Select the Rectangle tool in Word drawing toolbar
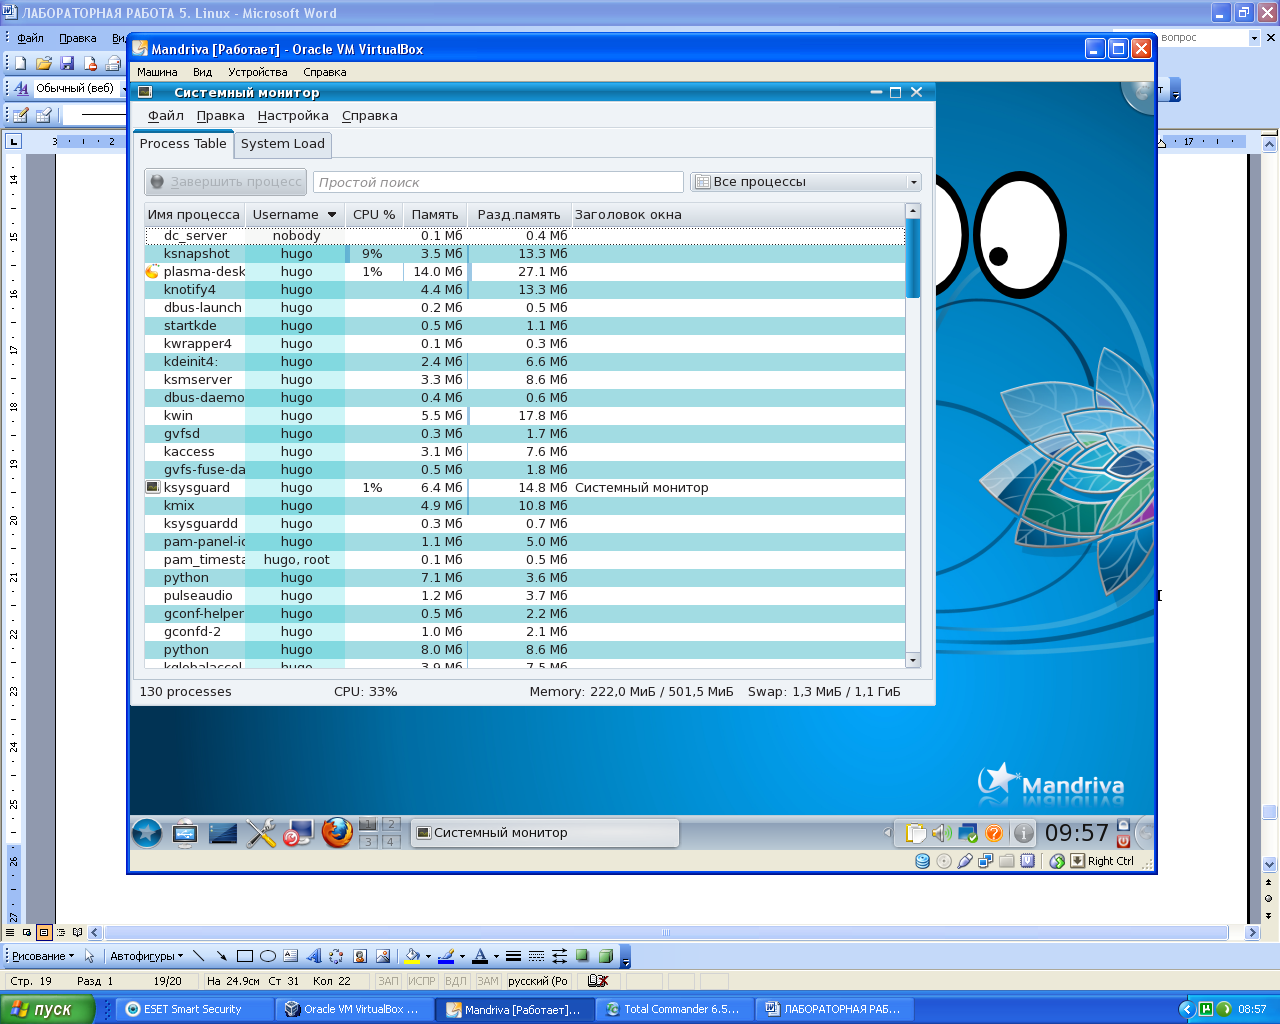 (244, 956)
